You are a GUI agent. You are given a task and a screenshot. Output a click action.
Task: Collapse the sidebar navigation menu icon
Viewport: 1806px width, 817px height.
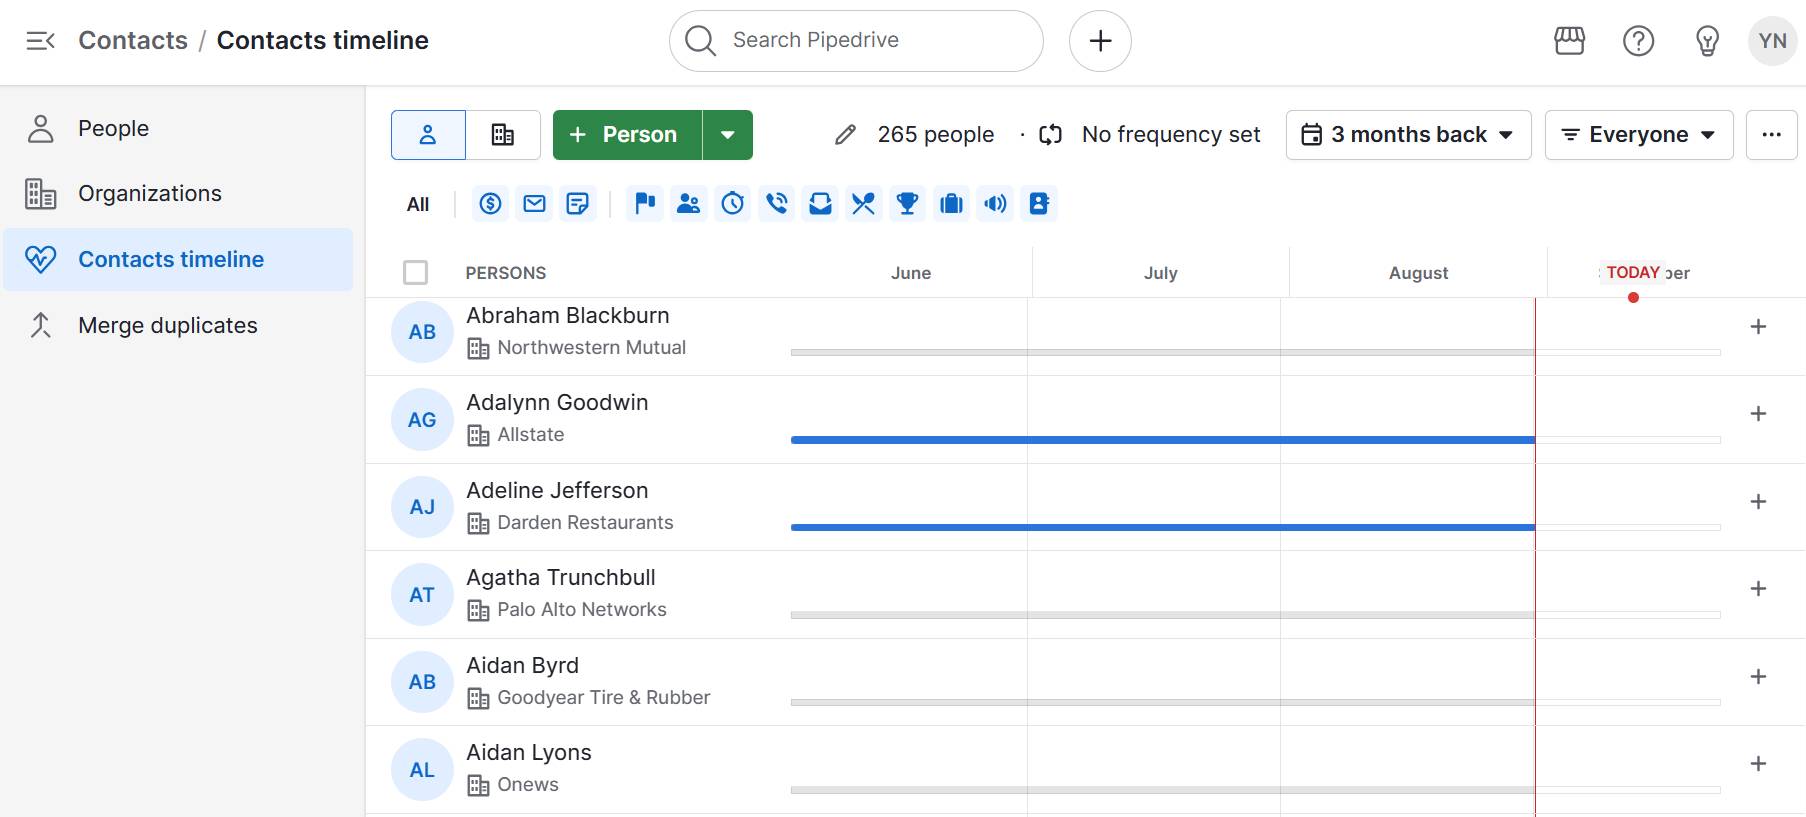[x=40, y=41]
